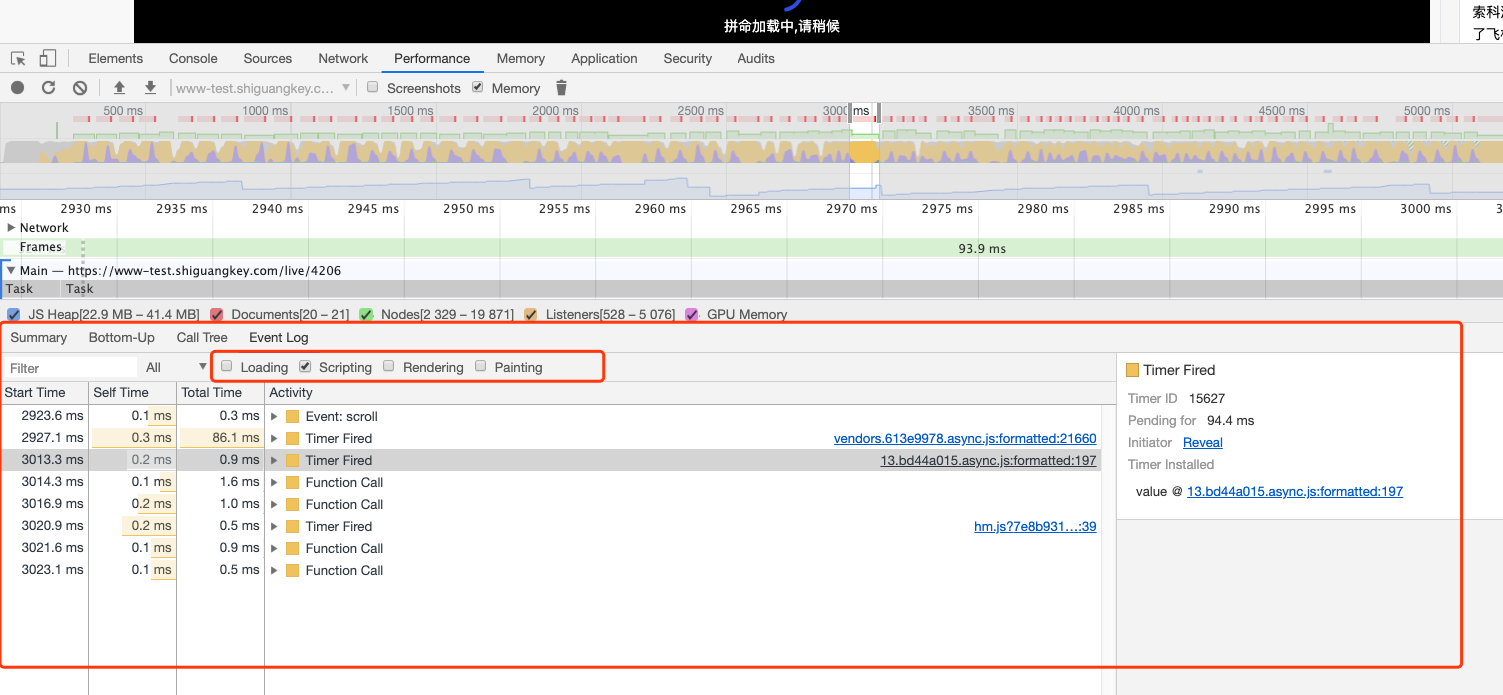Uncheck the Memory checkbox
Viewport: 1503px width, 695px height.
coord(477,87)
